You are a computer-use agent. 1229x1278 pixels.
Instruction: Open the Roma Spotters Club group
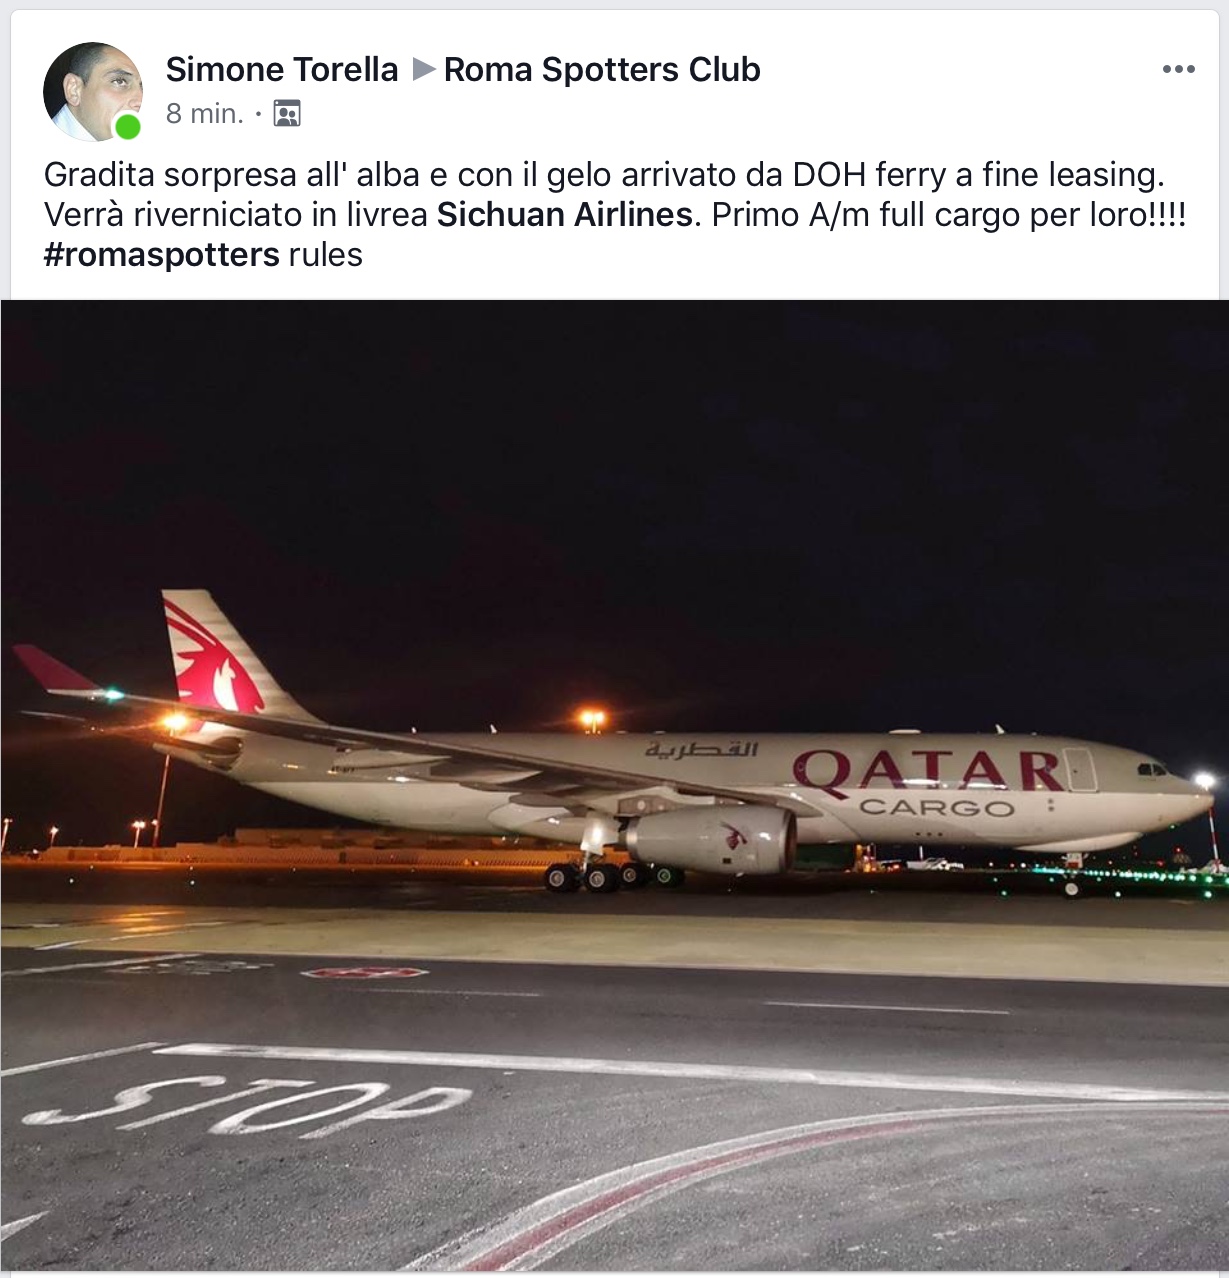pyautogui.click(x=602, y=69)
